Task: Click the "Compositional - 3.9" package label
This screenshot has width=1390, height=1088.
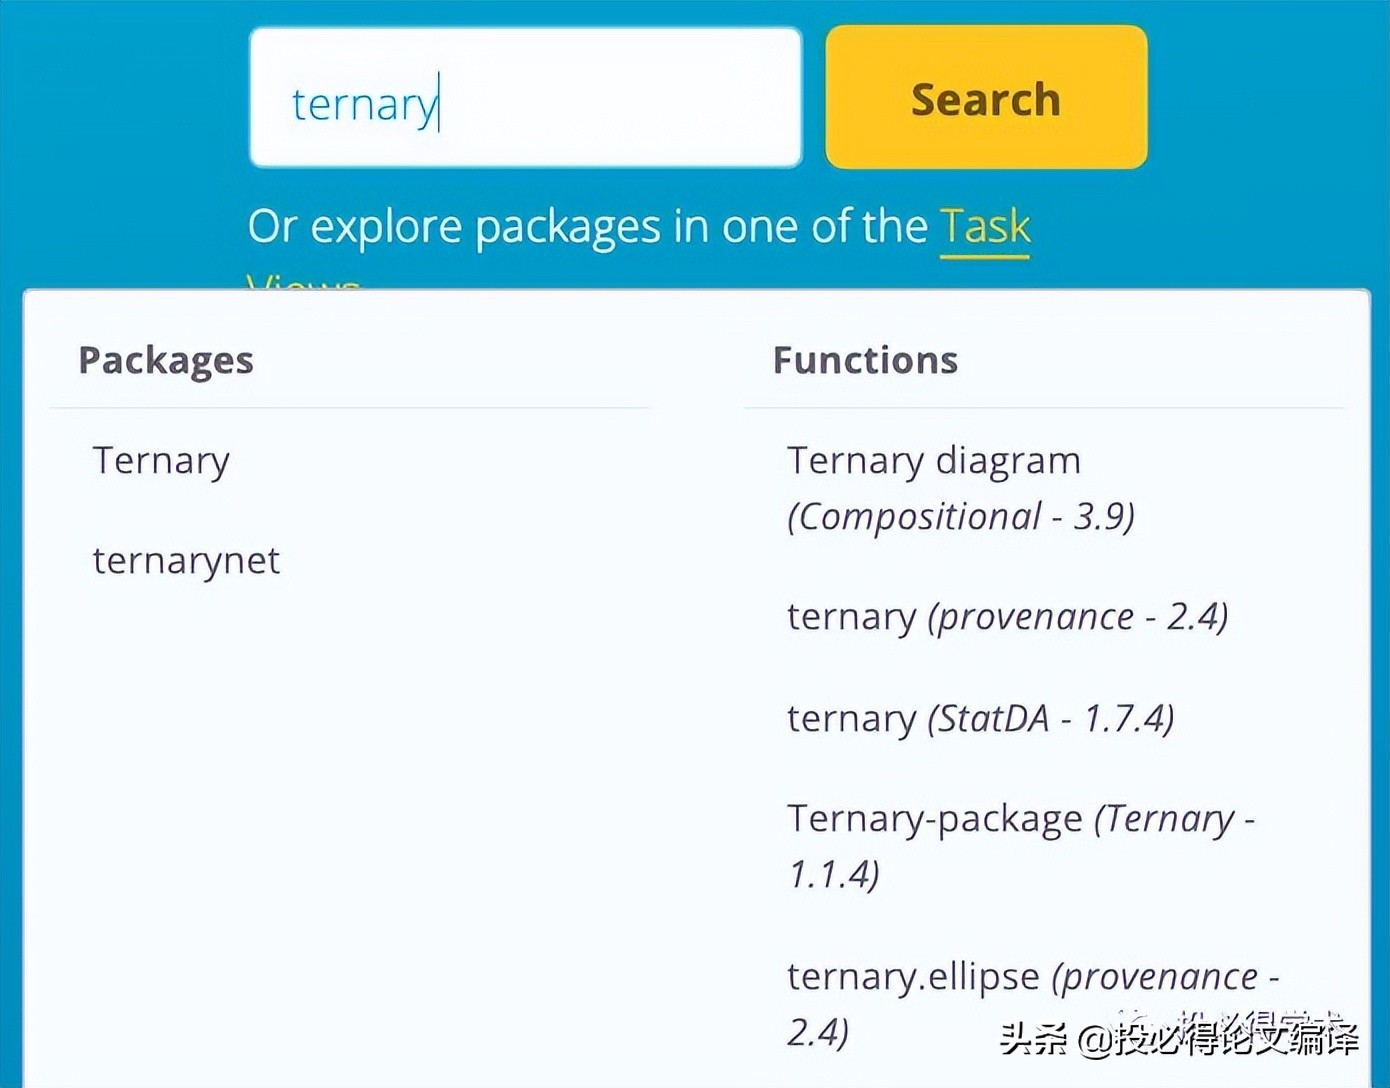Action: (961, 517)
